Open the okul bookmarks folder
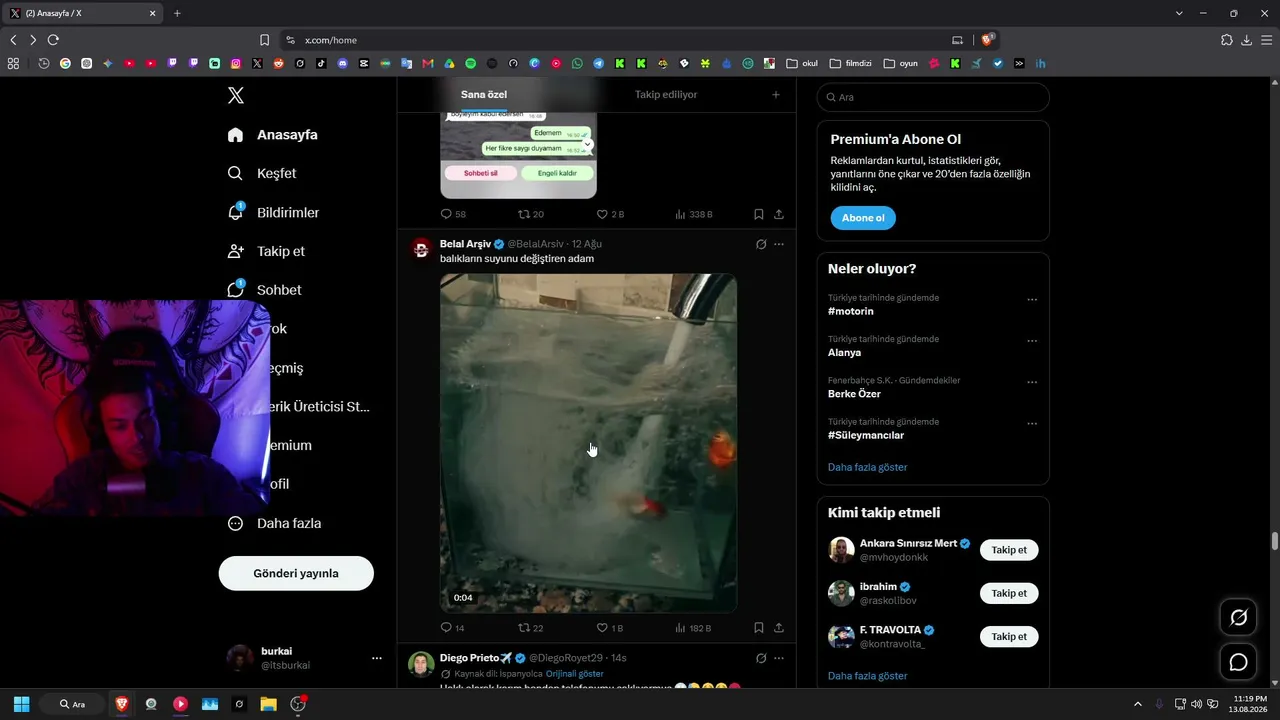This screenshot has height=720, width=1280. click(x=802, y=63)
